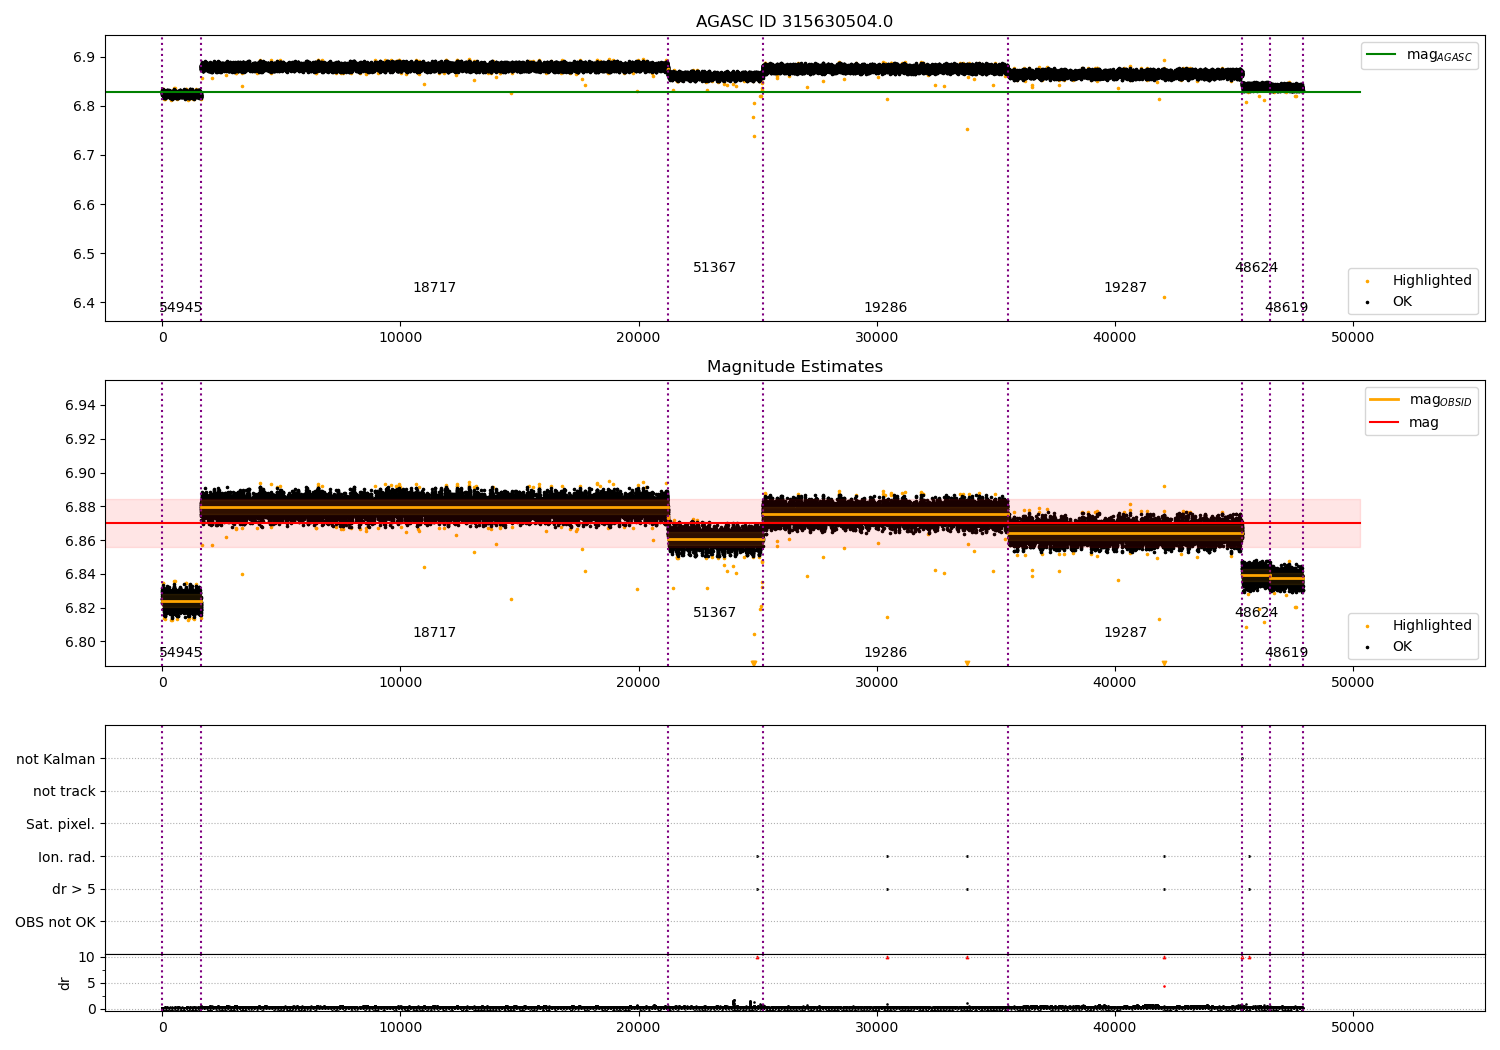Click y-tick 10 on the dr axis
This screenshot has height=1050, width=1500.
point(87,957)
